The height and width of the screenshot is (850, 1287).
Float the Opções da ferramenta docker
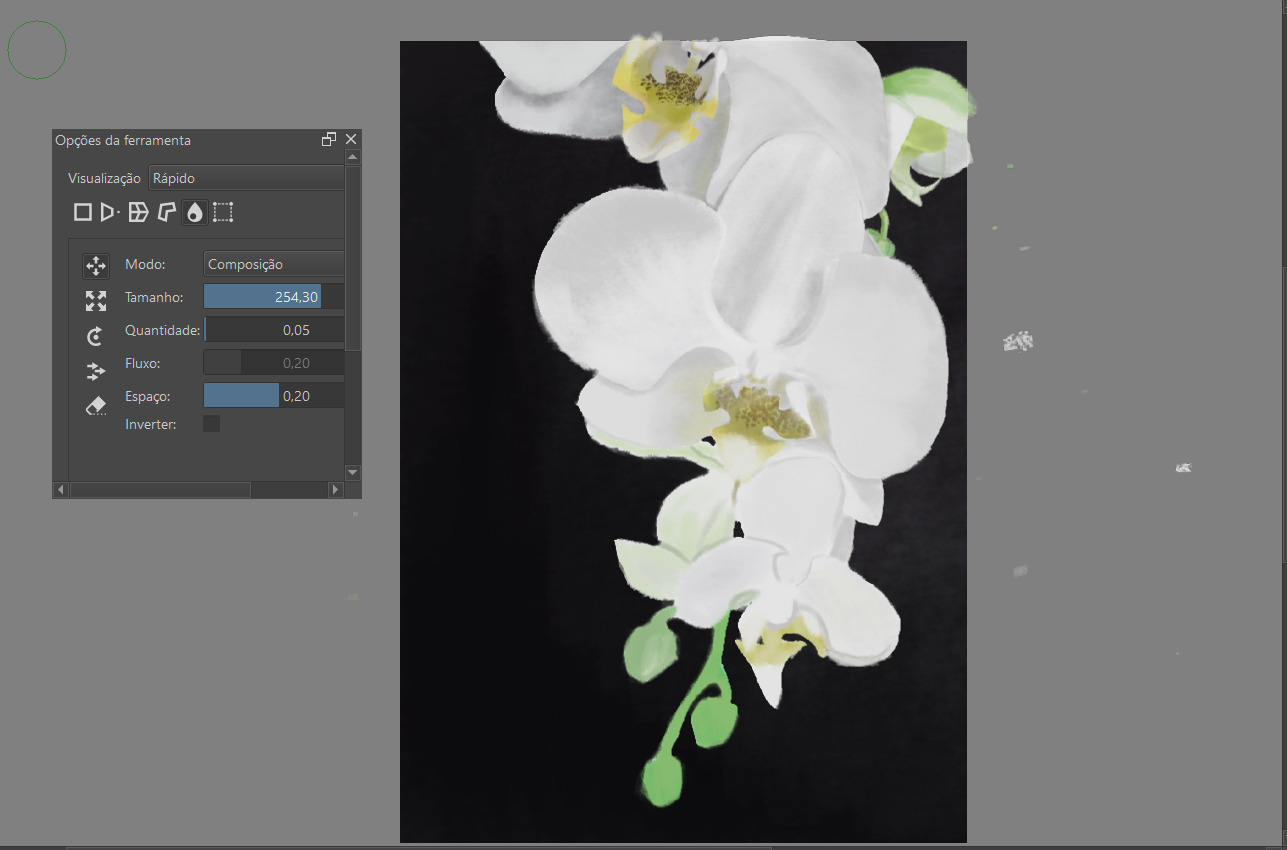pyautogui.click(x=329, y=140)
